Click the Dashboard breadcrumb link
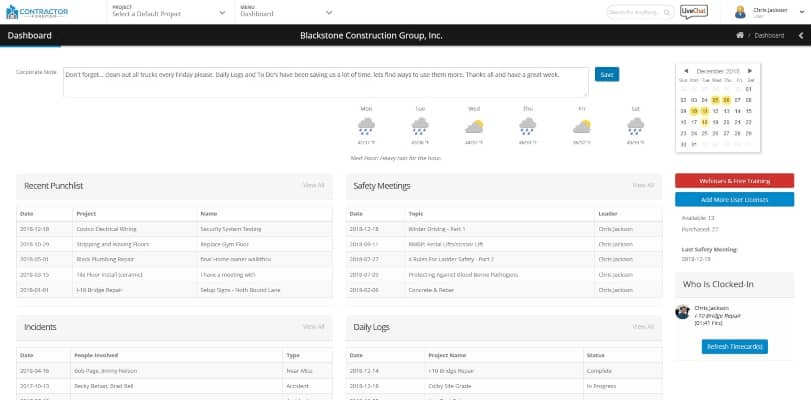Screen dimensions: 811x400 point(769,36)
